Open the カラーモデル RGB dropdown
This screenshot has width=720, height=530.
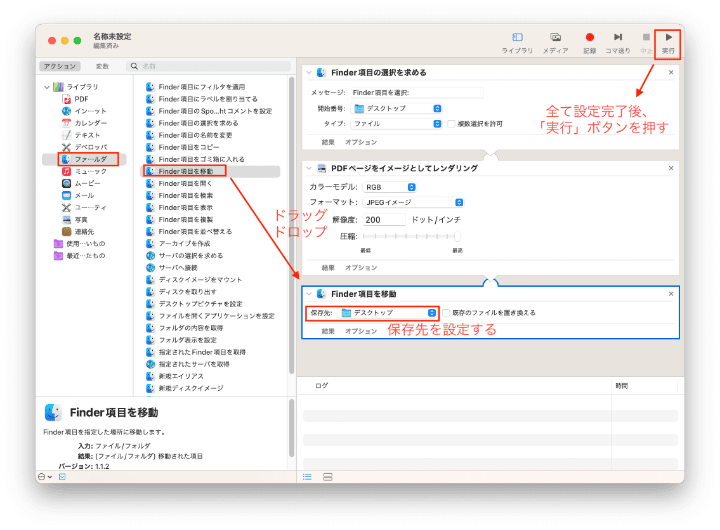pyautogui.click(x=389, y=187)
